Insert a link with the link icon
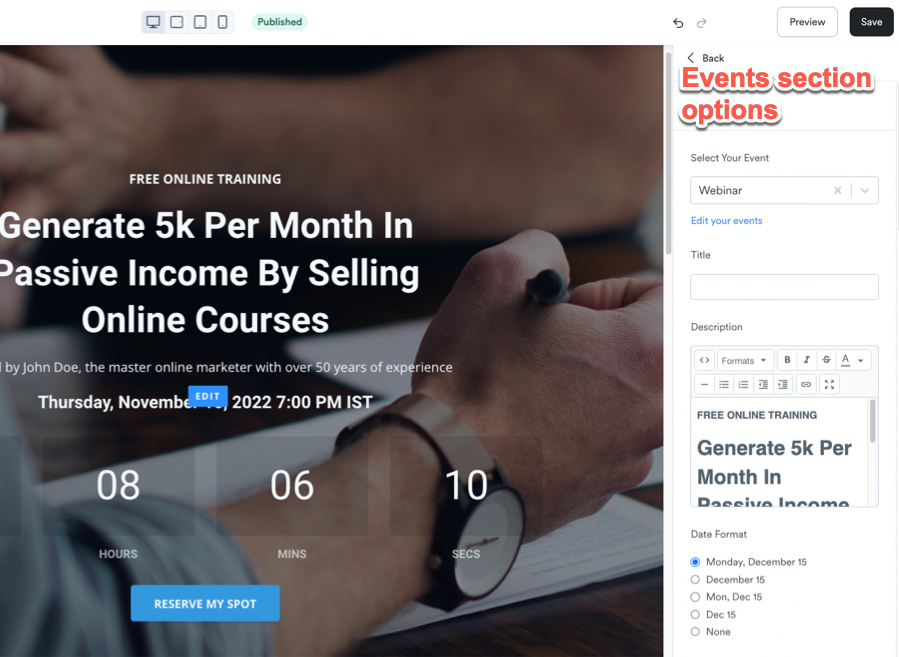Screen dimensions: 899x657 [806, 384]
